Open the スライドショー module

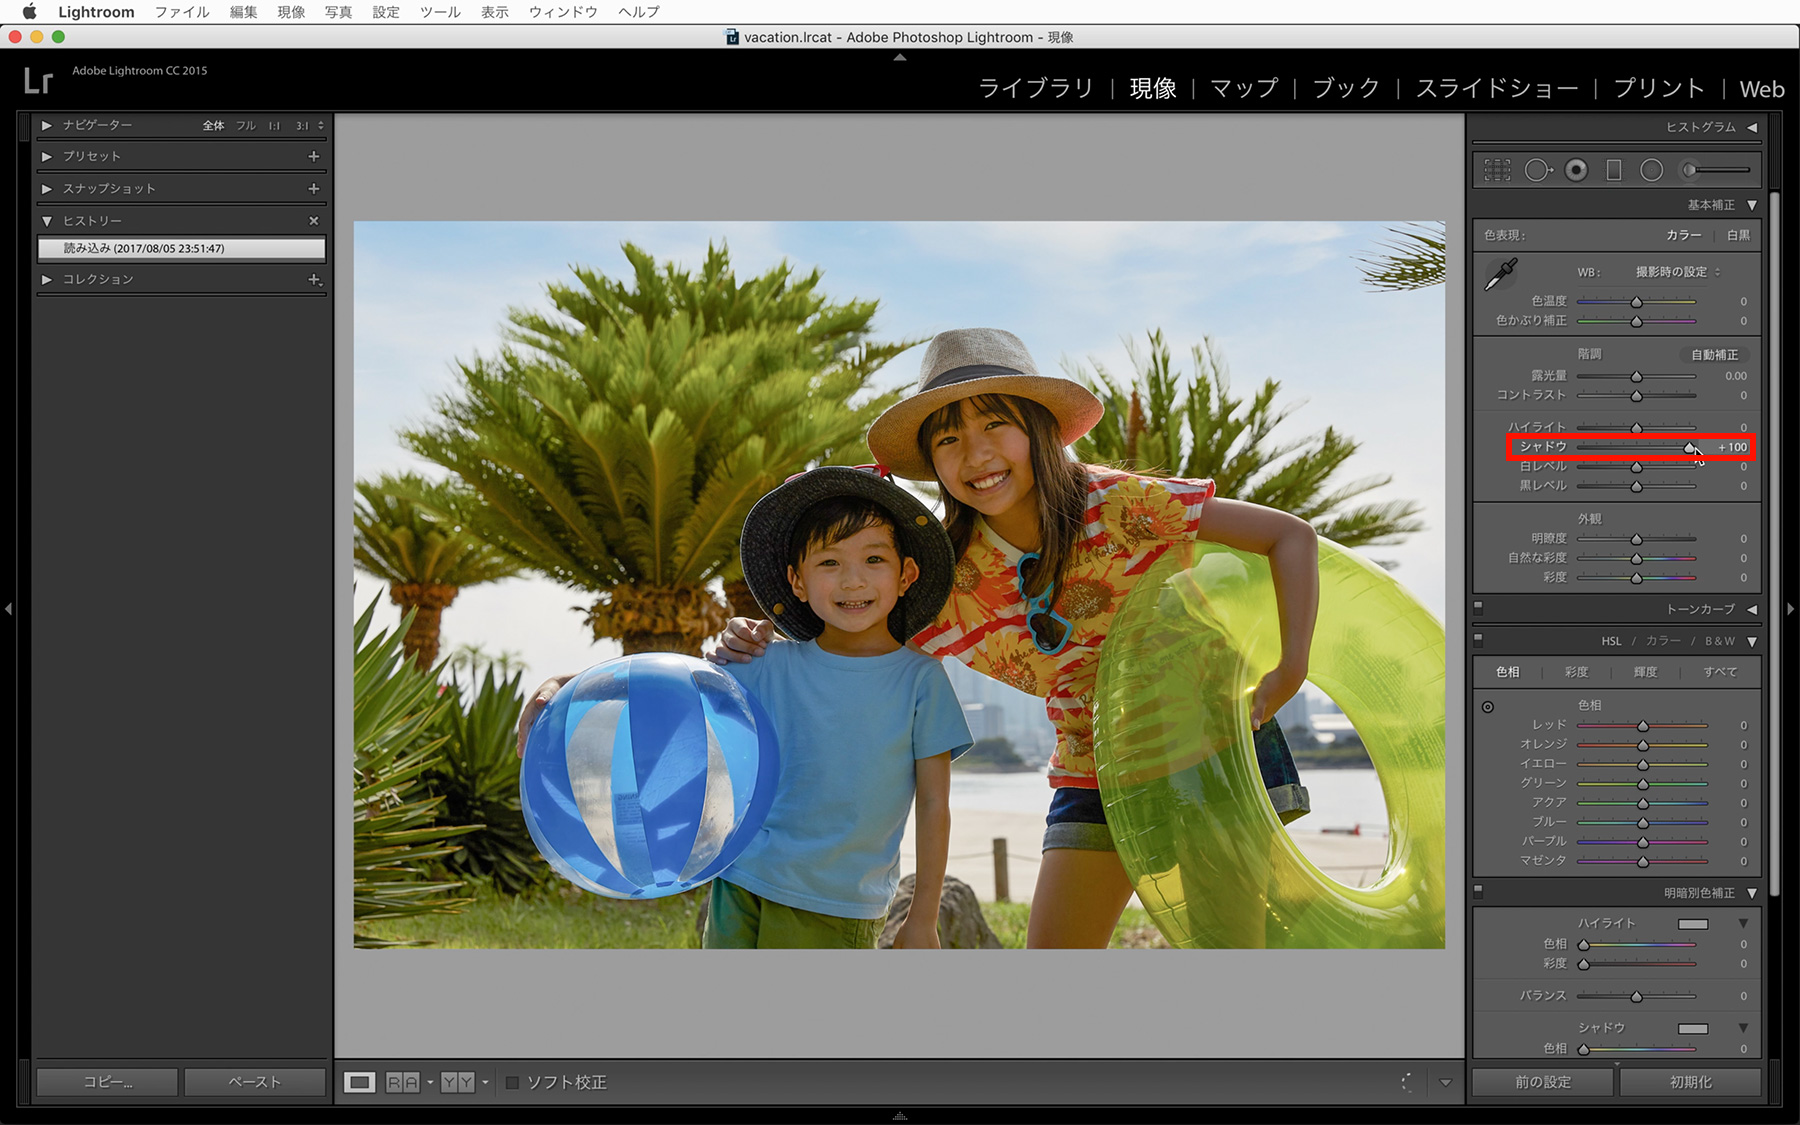tap(1497, 88)
